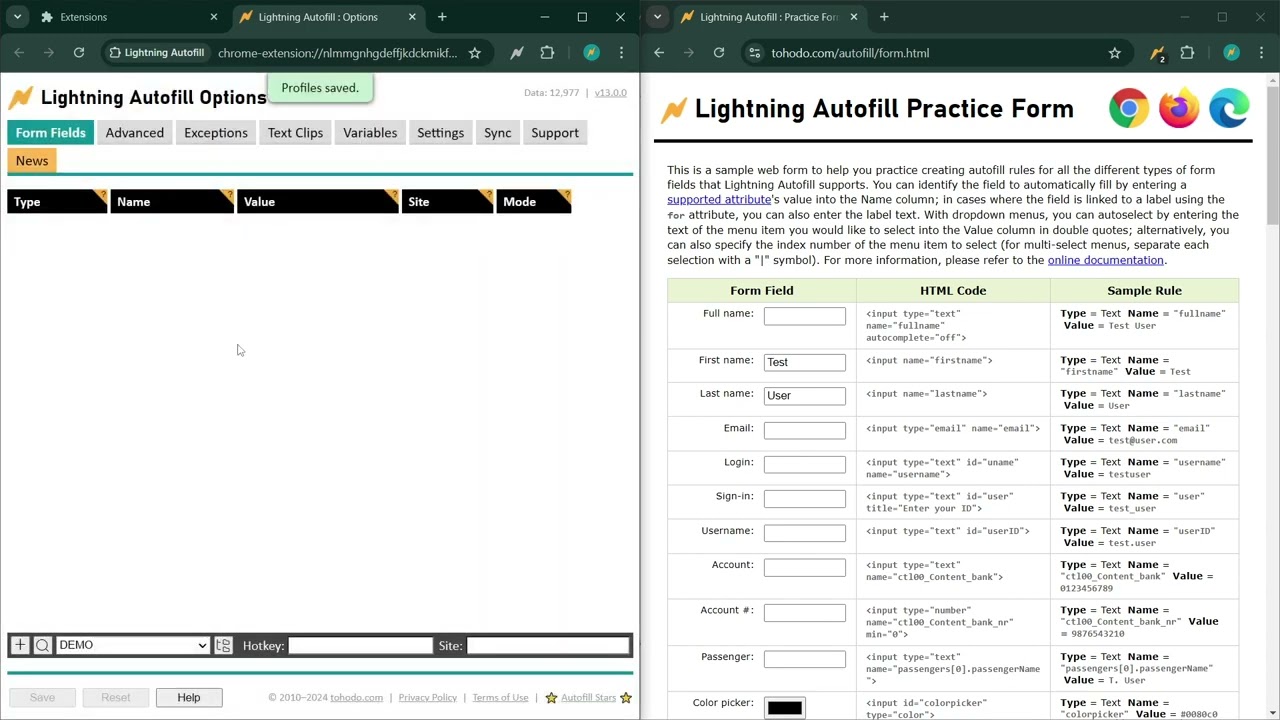
Task: Click Lightning Autofill icon with badge in right window
Action: pos(1157,53)
